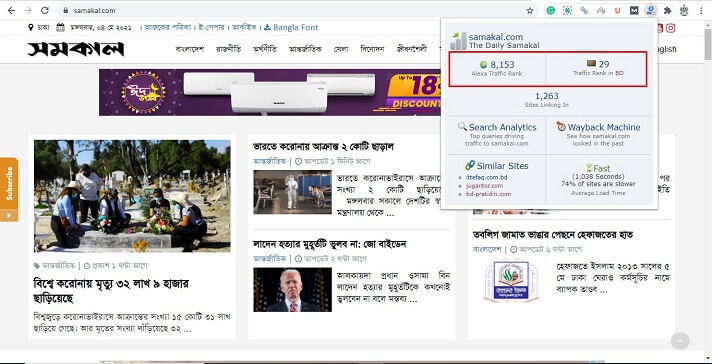Download the Bangla Font
712x364 pixels.
click(291, 27)
